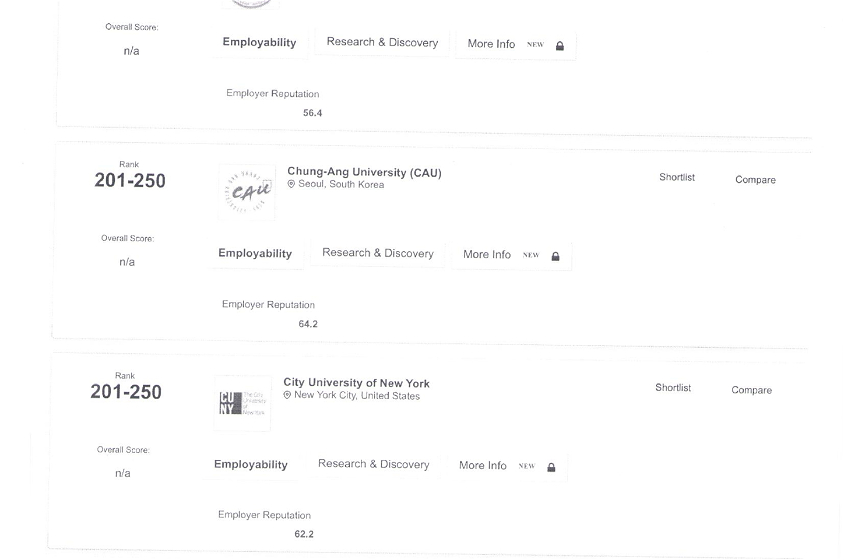The image size is (844, 560).
Task: Compare Chung-Ang University
Action: 756,180
